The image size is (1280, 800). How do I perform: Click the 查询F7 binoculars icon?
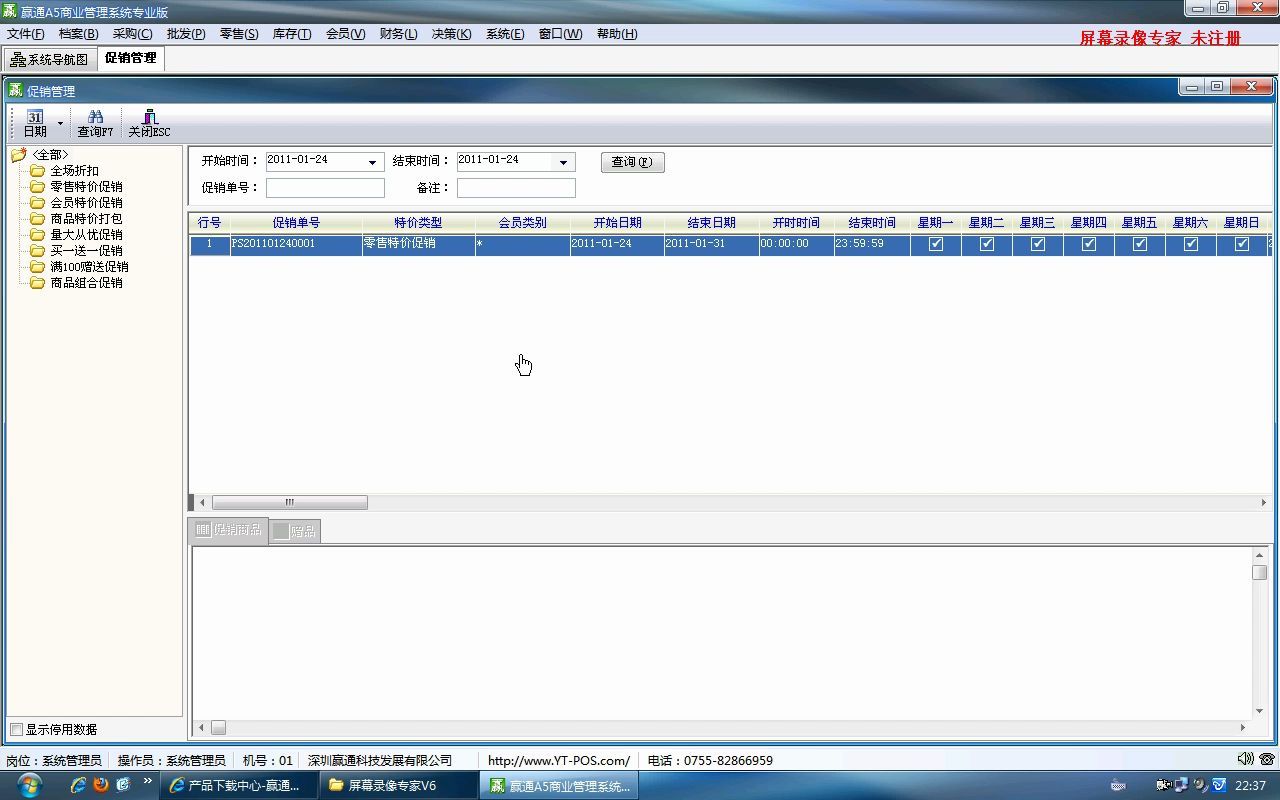95,117
